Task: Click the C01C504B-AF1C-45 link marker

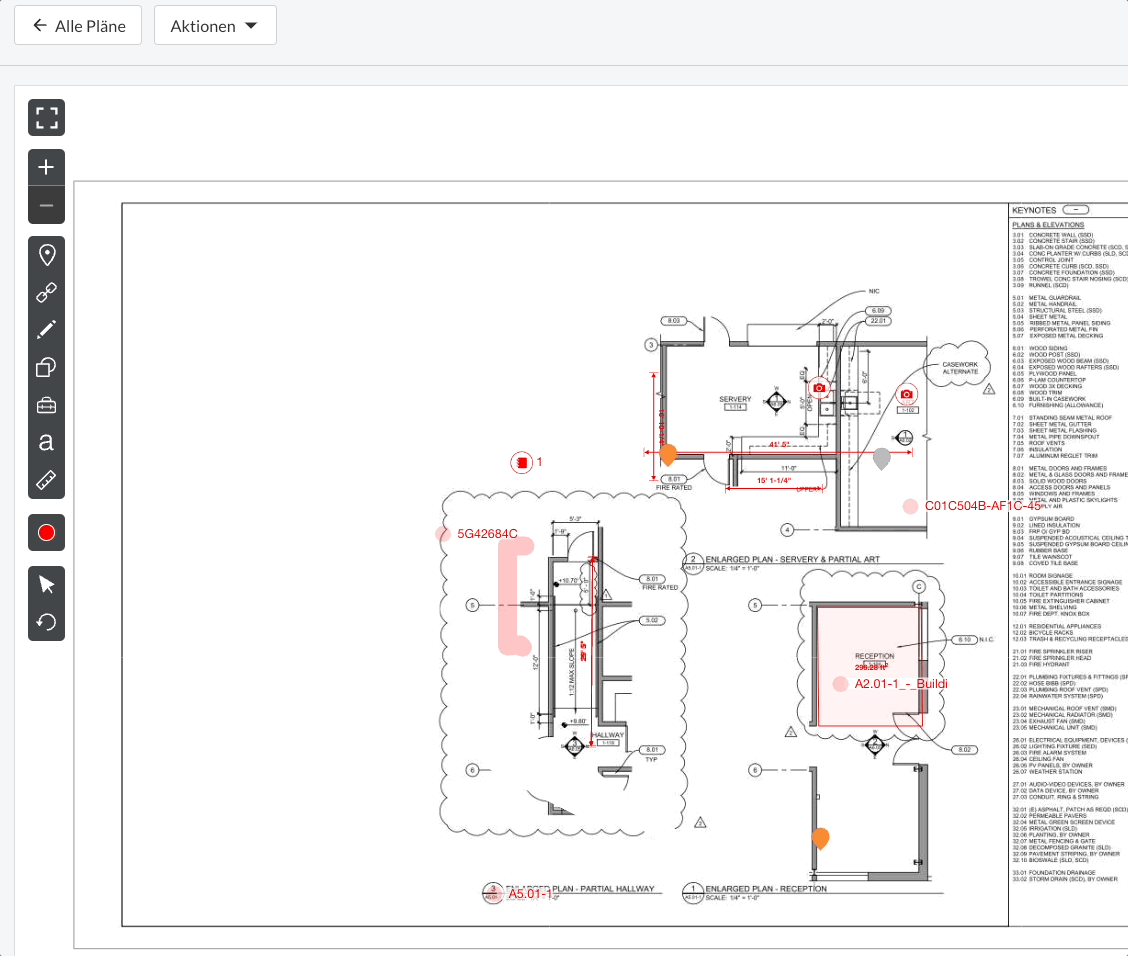Action: [x=910, y=507]
